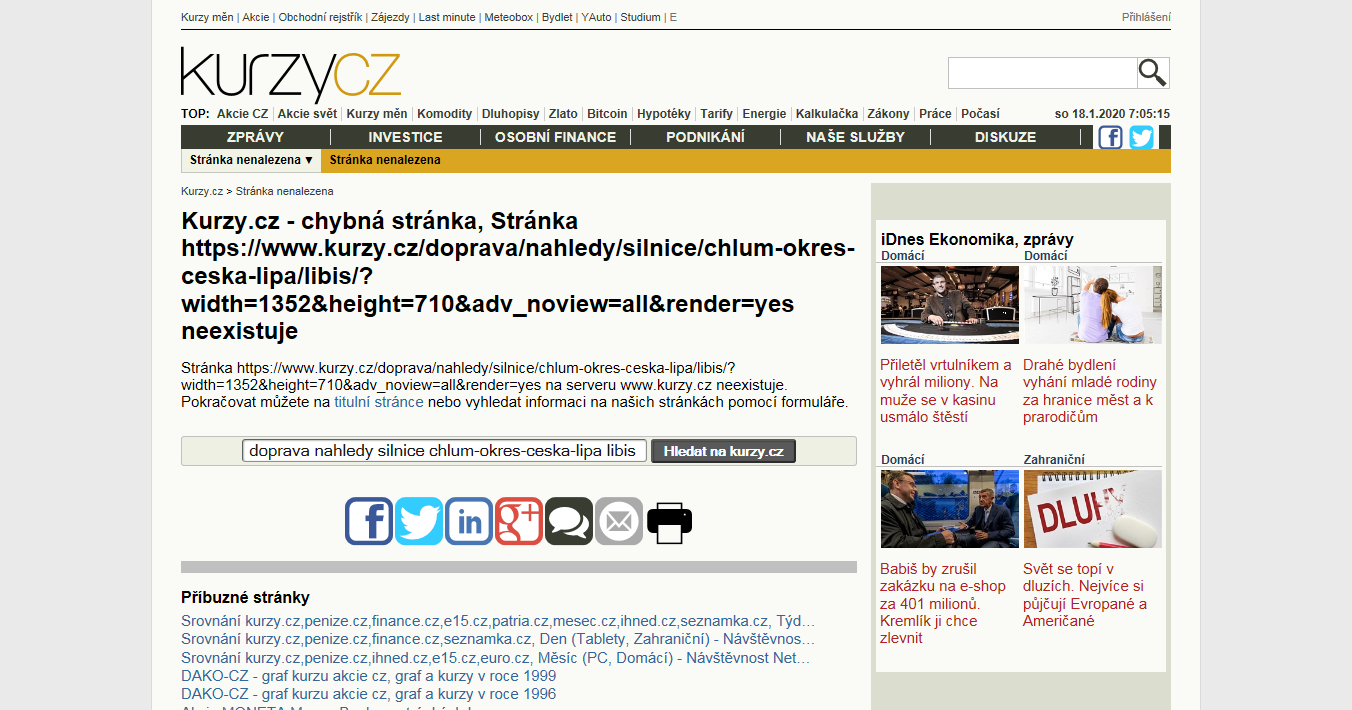
Task: Print page using printer icon
Action: click(669, 521)
